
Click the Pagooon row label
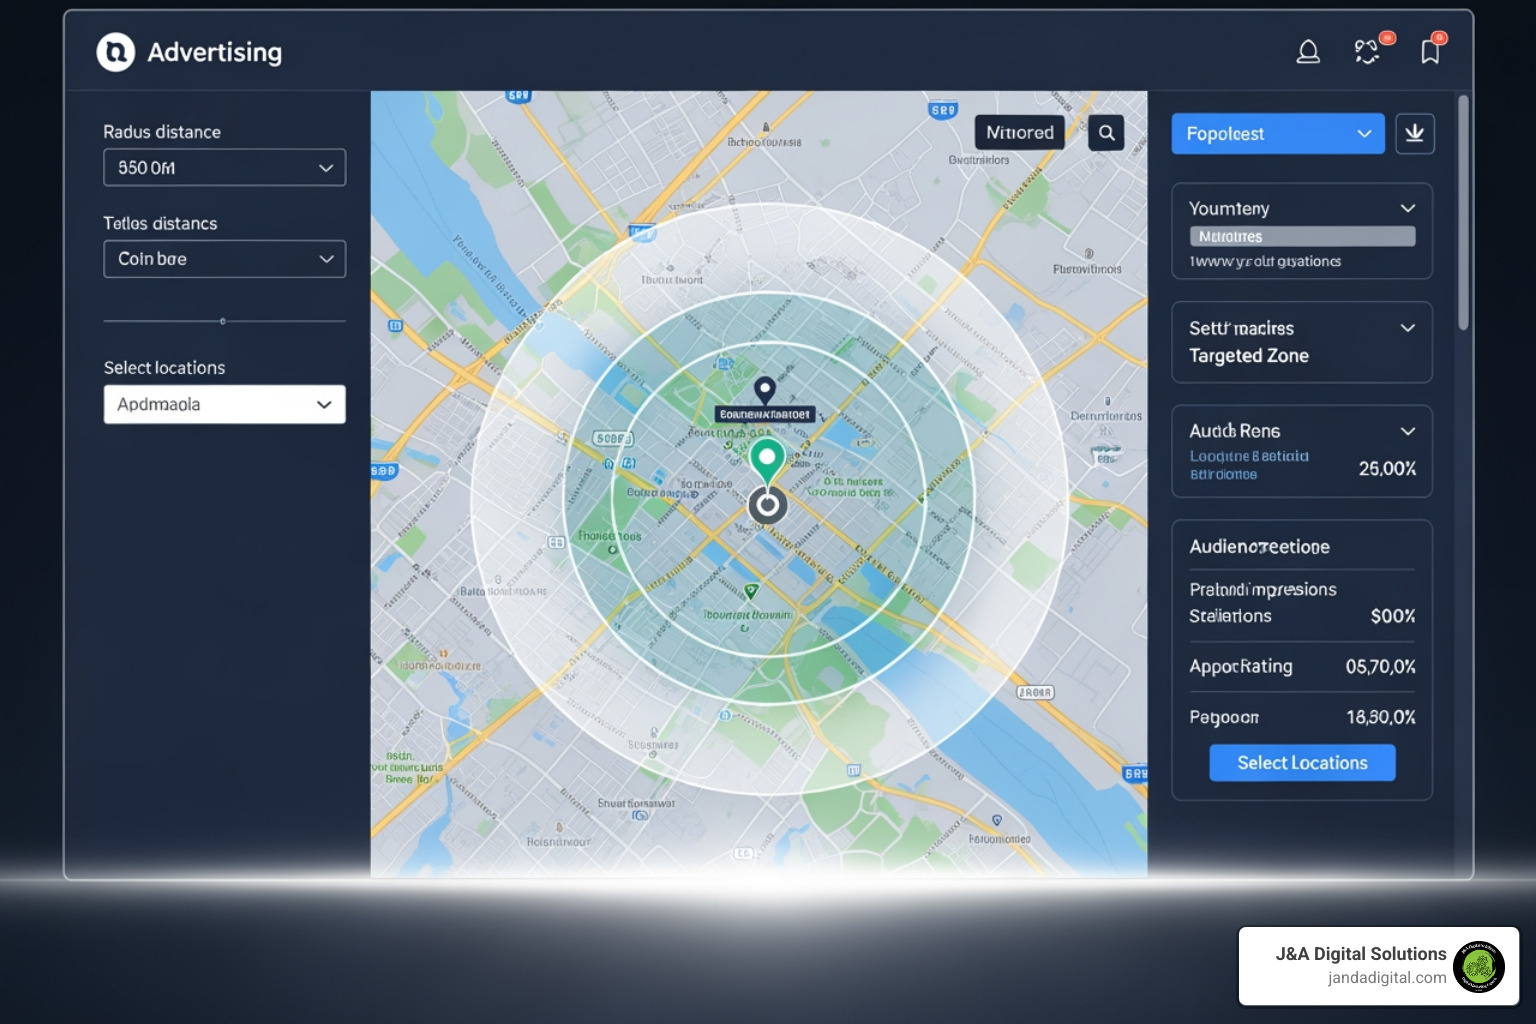(x=1224, y=717)
